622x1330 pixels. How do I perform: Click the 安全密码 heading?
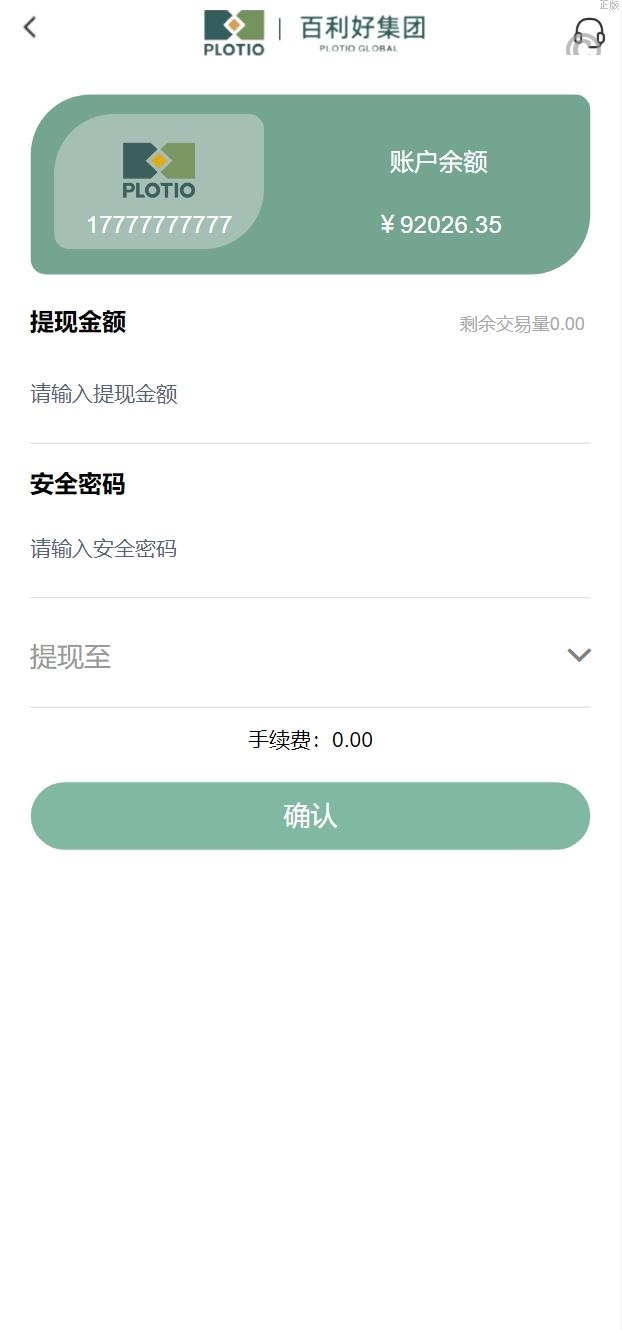(x=78, y=484)
